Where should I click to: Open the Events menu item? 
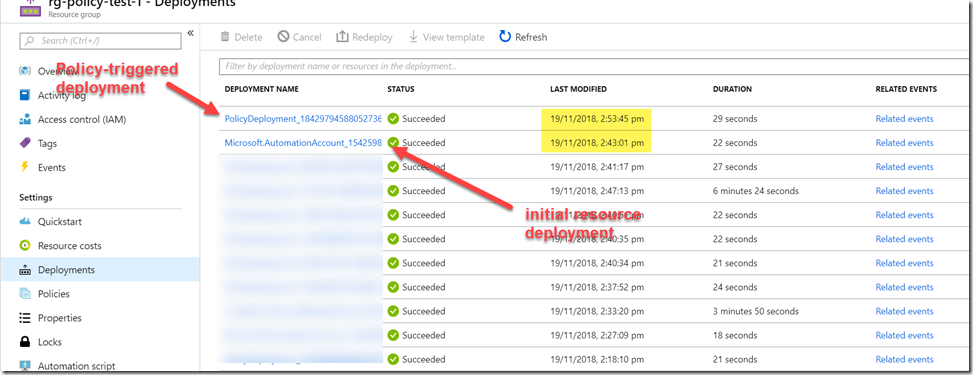pos(52,168)
